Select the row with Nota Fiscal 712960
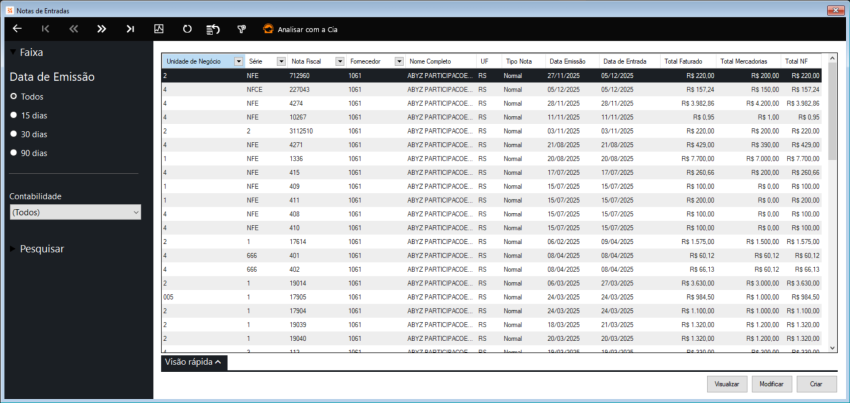The height and width of the screenshot is (403, 850). pyautogui.click(x=492, y=75)
